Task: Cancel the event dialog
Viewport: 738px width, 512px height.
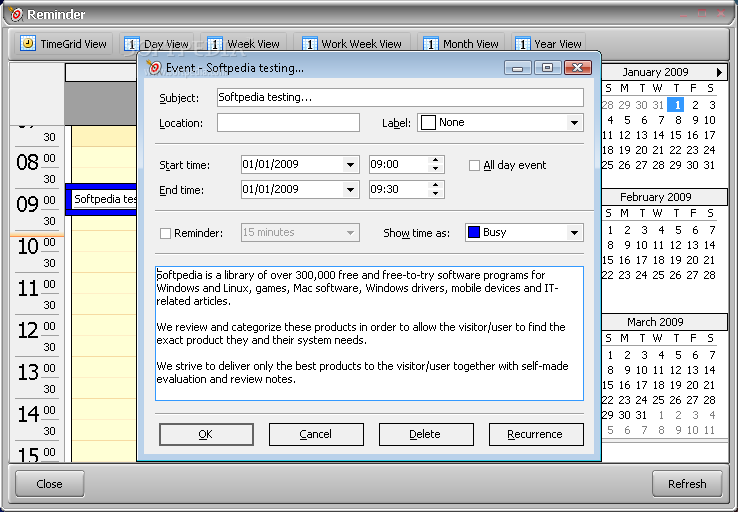Action: coord(316,434)
